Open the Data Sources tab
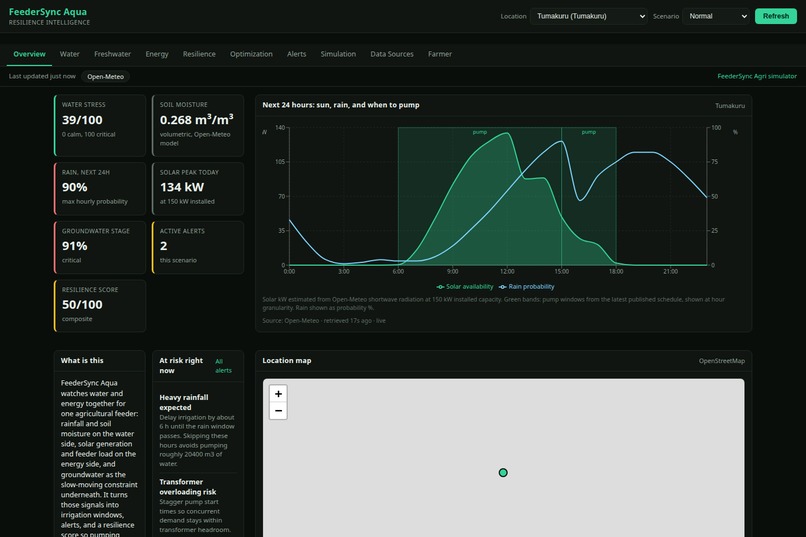The image size is (806, 537). coord(392,54)
